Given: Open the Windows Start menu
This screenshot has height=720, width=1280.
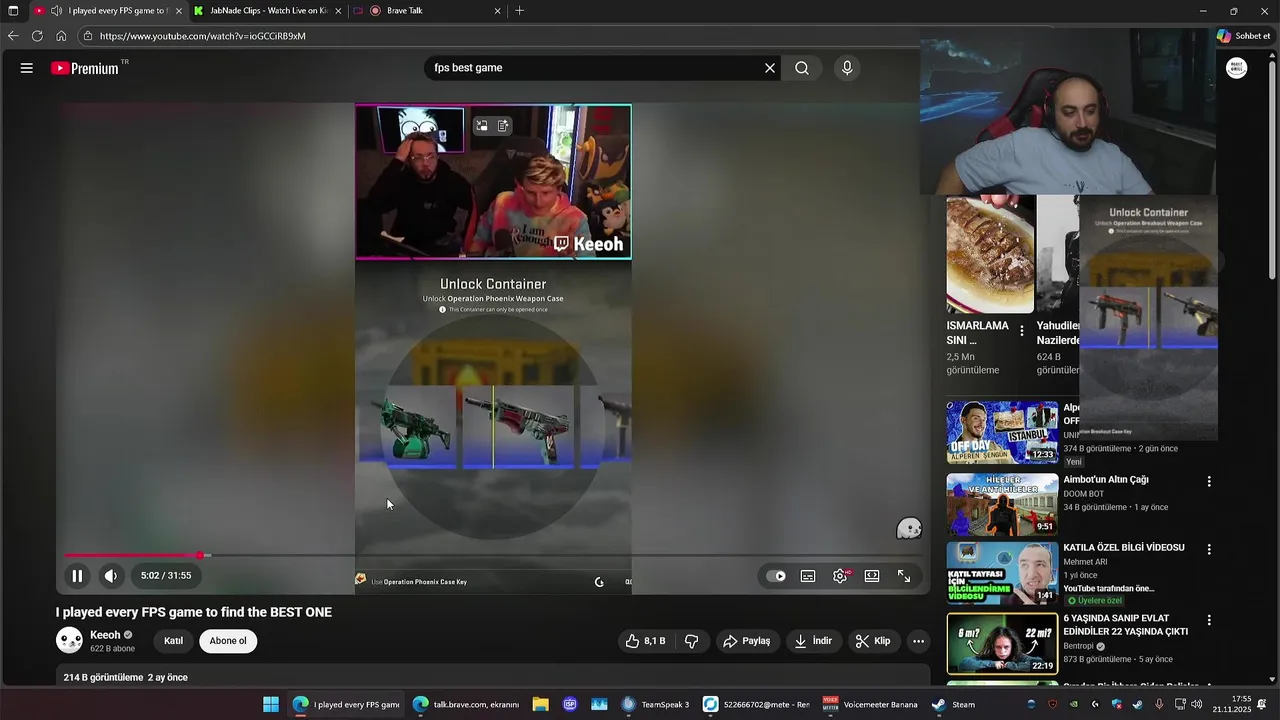Looking at the screenshot, I should [x=271, y=704].
